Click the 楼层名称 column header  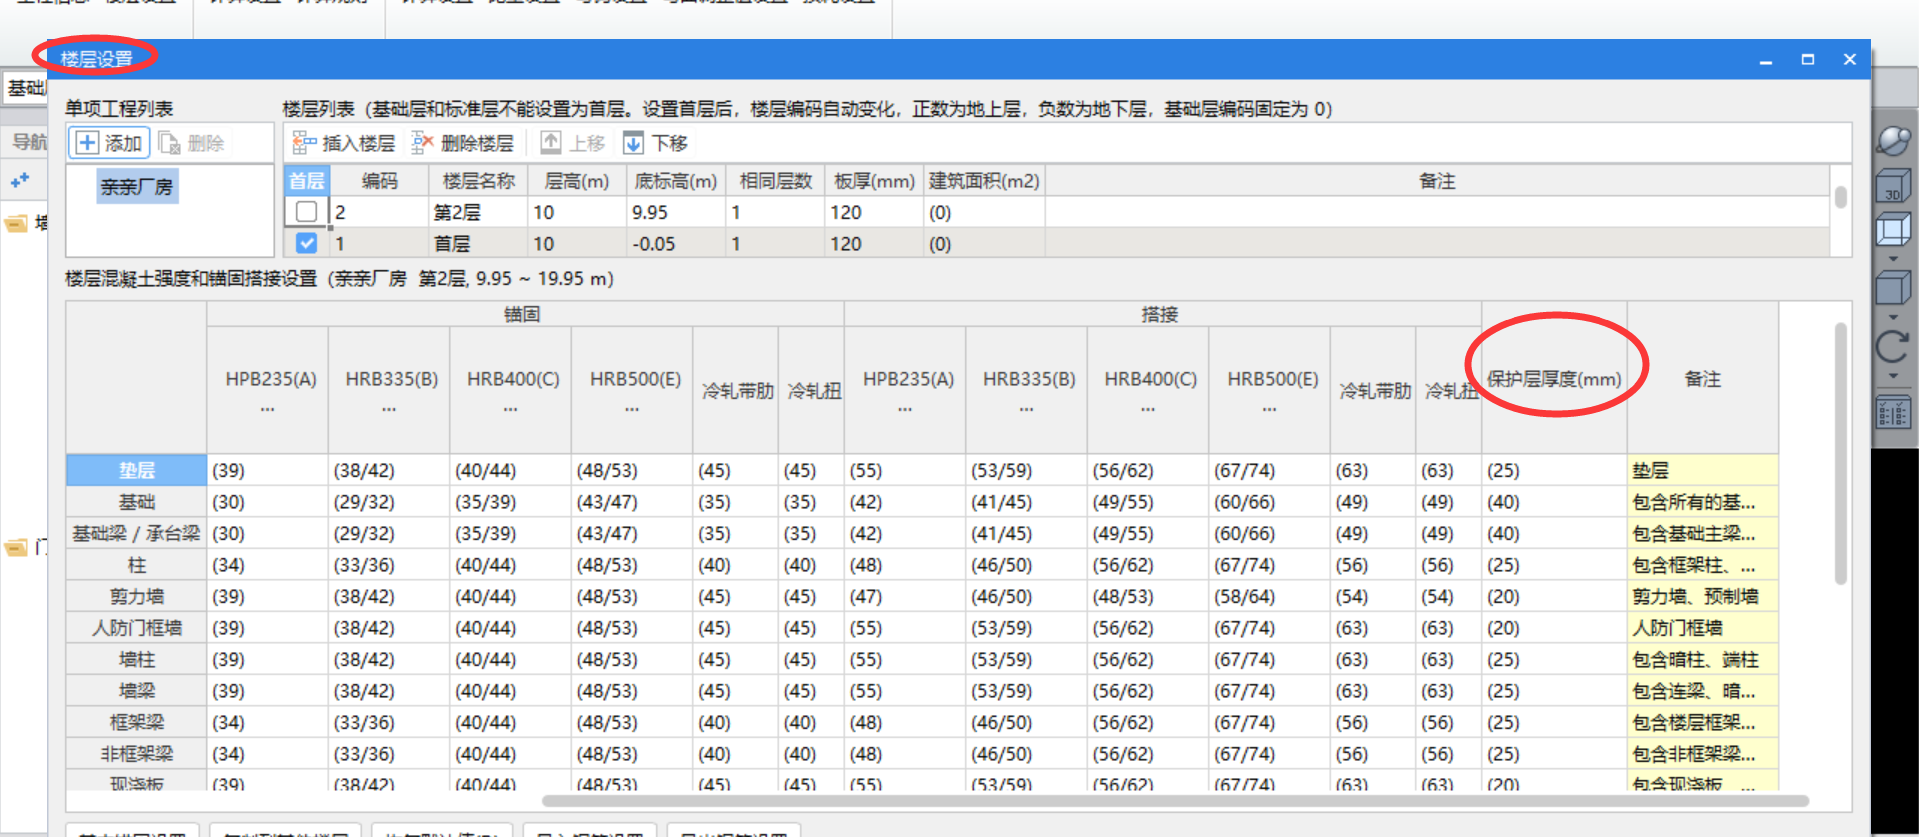(478, 181)
